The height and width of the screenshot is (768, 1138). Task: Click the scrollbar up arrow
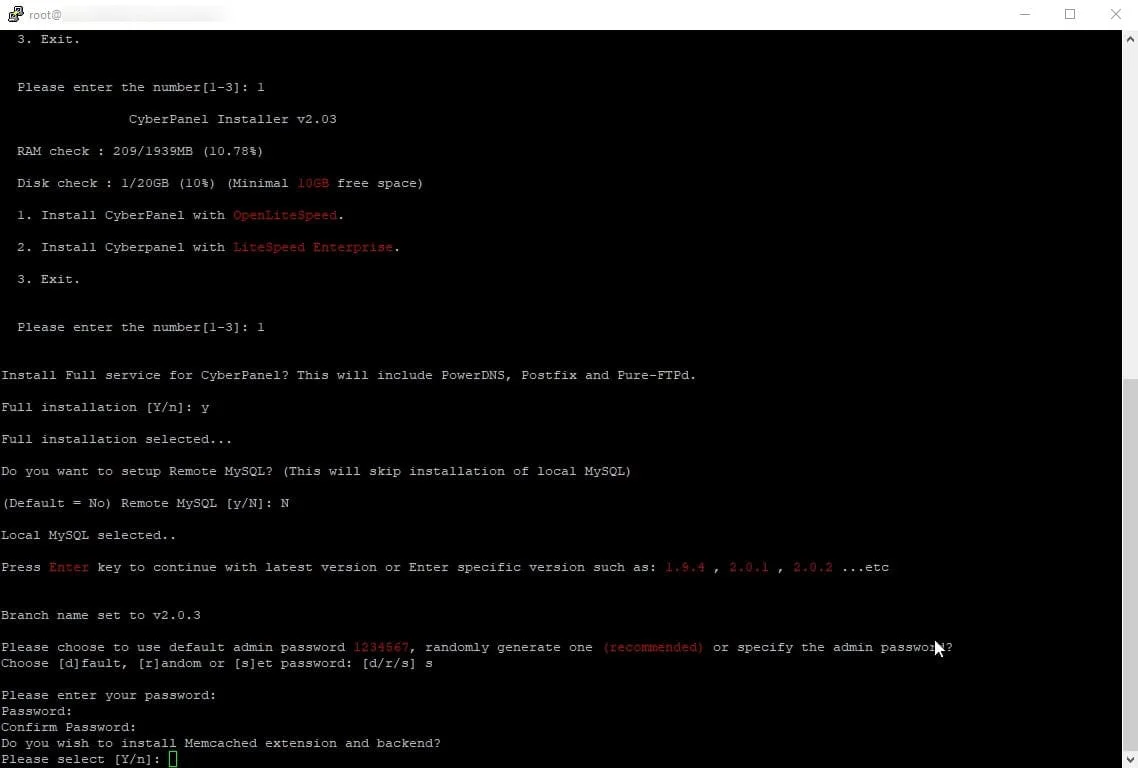(x=1129, y=38)
